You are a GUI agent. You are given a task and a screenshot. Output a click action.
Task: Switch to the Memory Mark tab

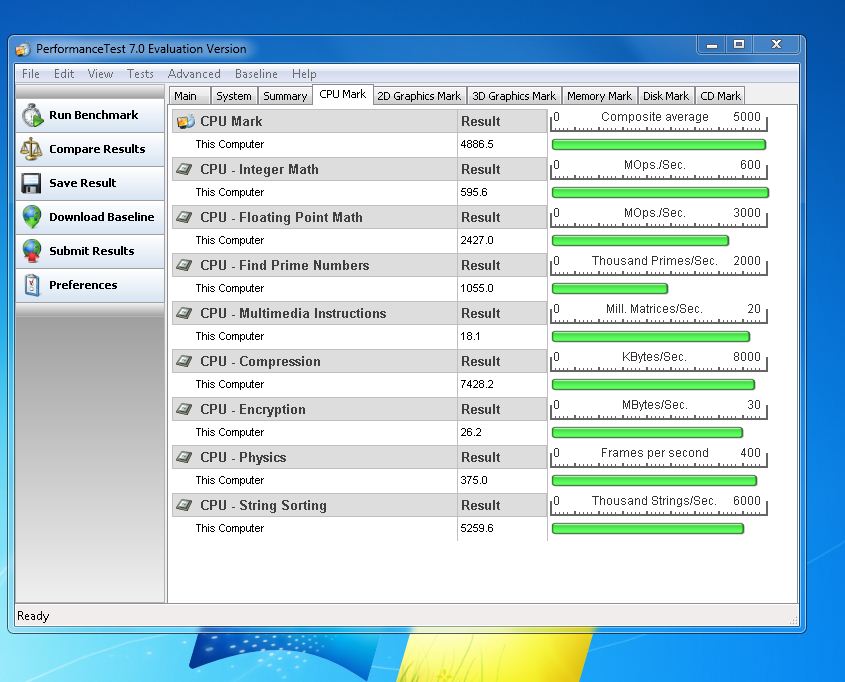(x=599, y=96)
